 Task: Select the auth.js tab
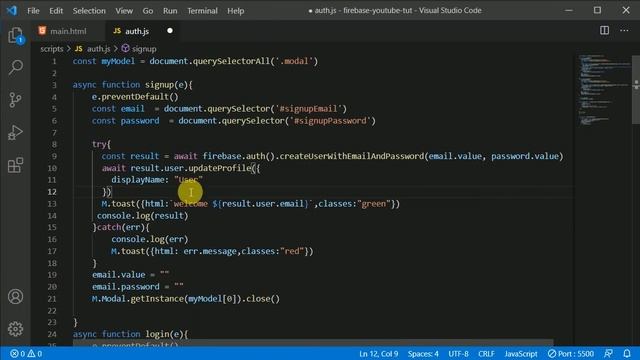coord(143,31)
